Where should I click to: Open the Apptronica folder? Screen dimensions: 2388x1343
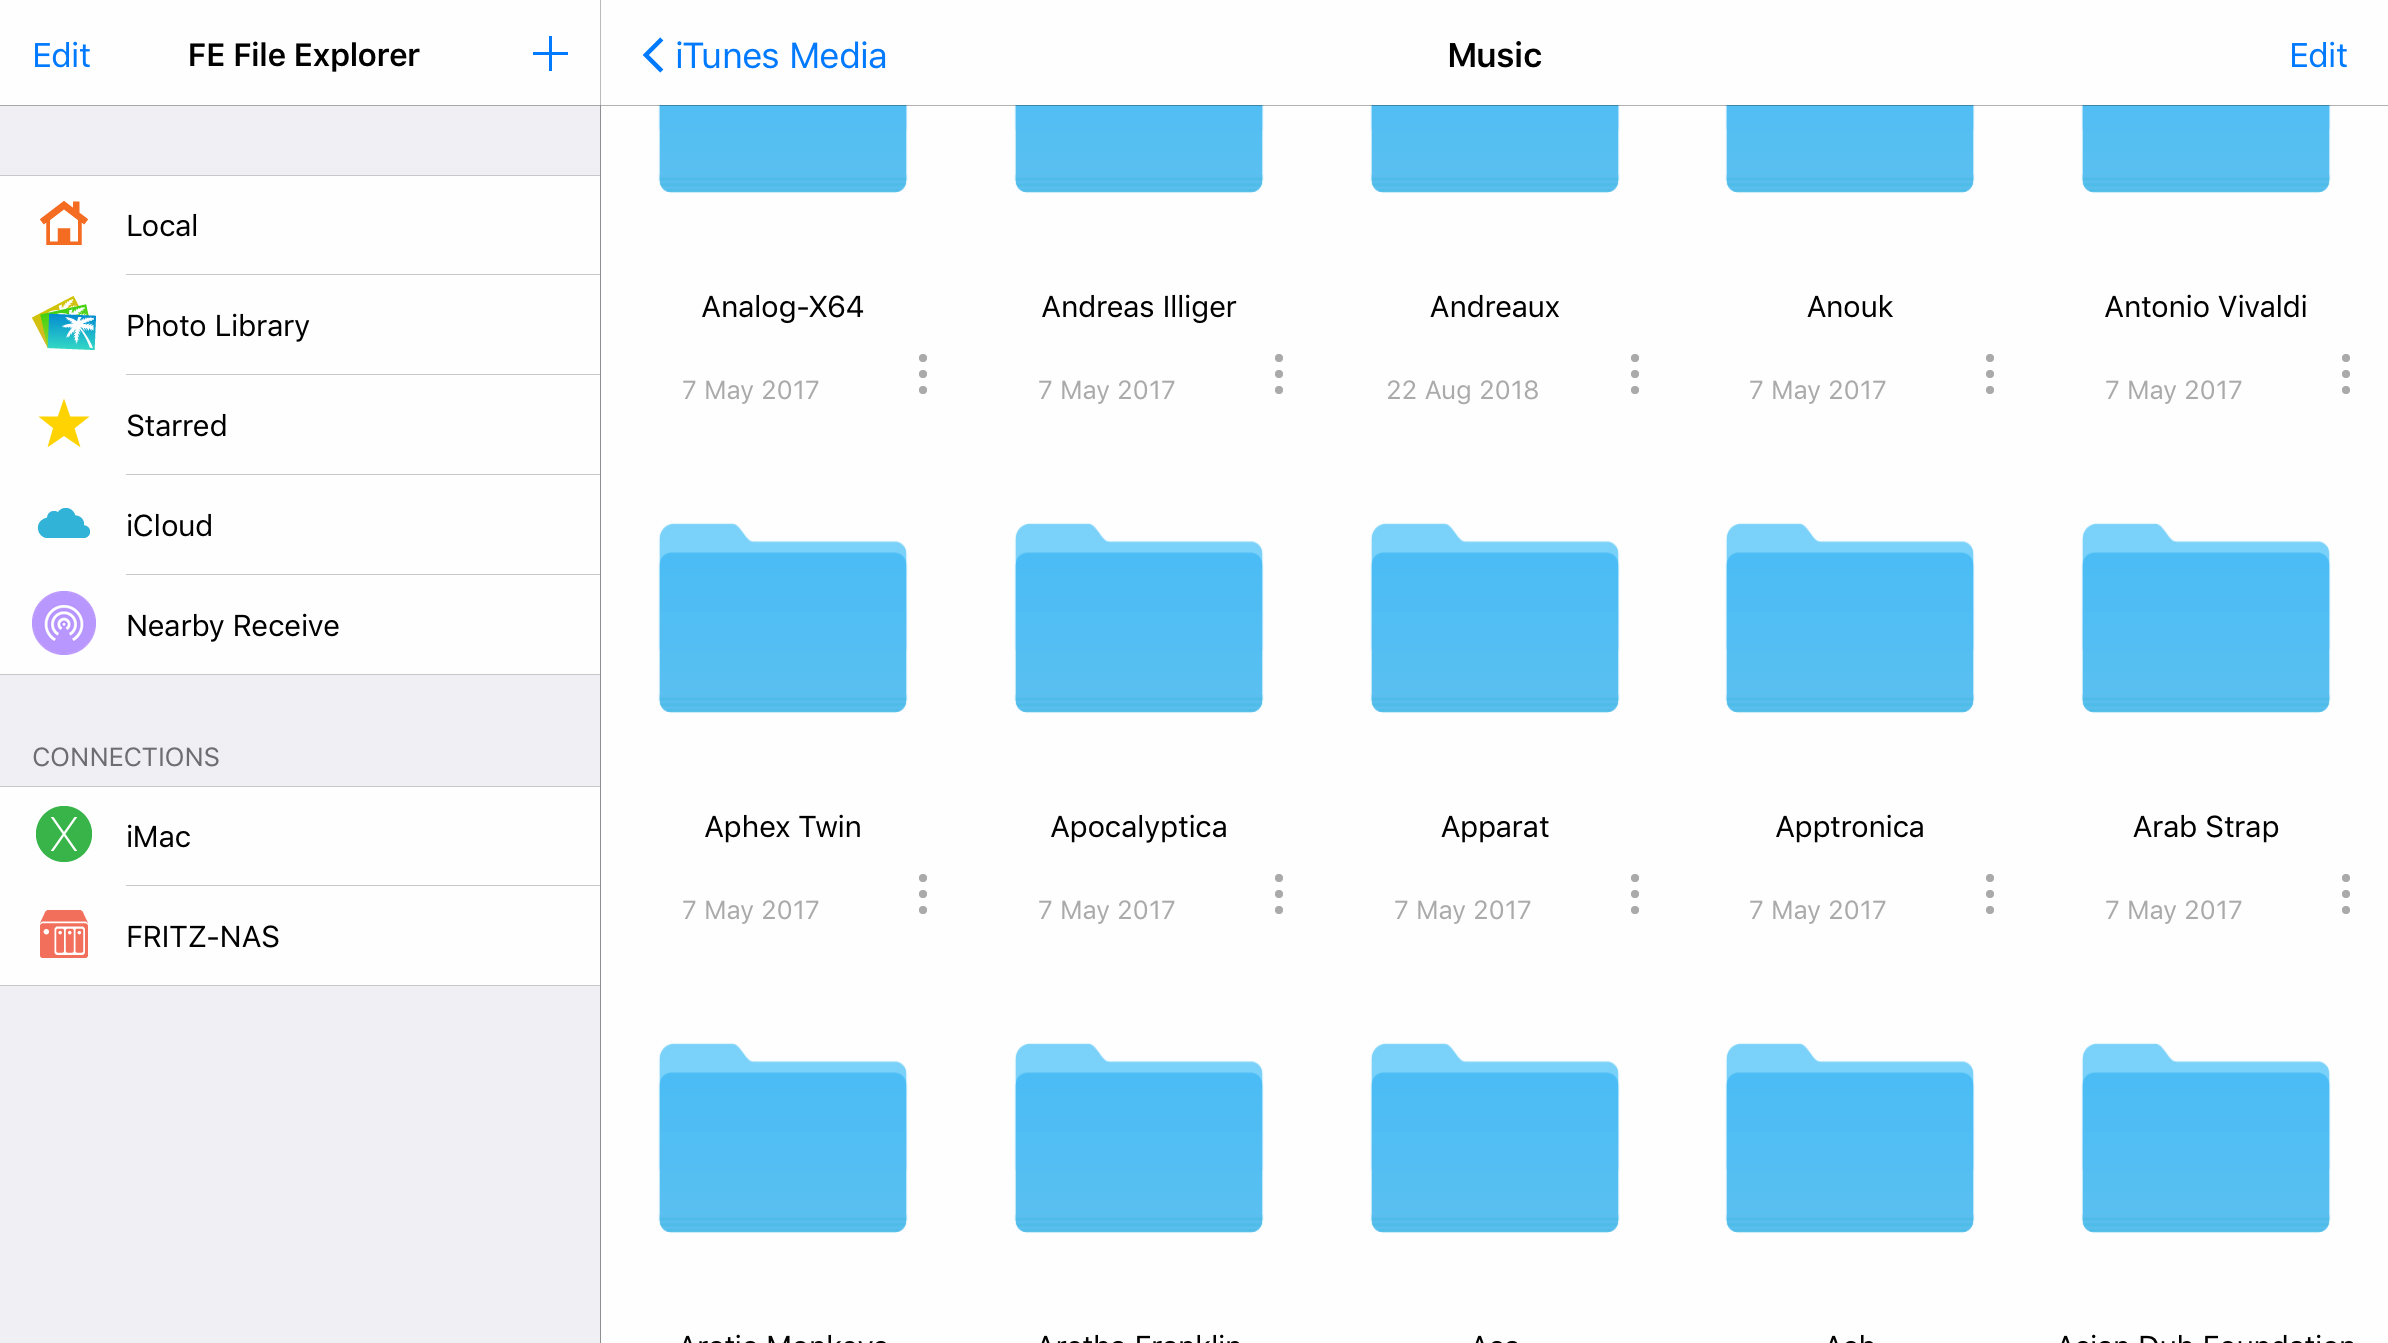point(1850,617)
